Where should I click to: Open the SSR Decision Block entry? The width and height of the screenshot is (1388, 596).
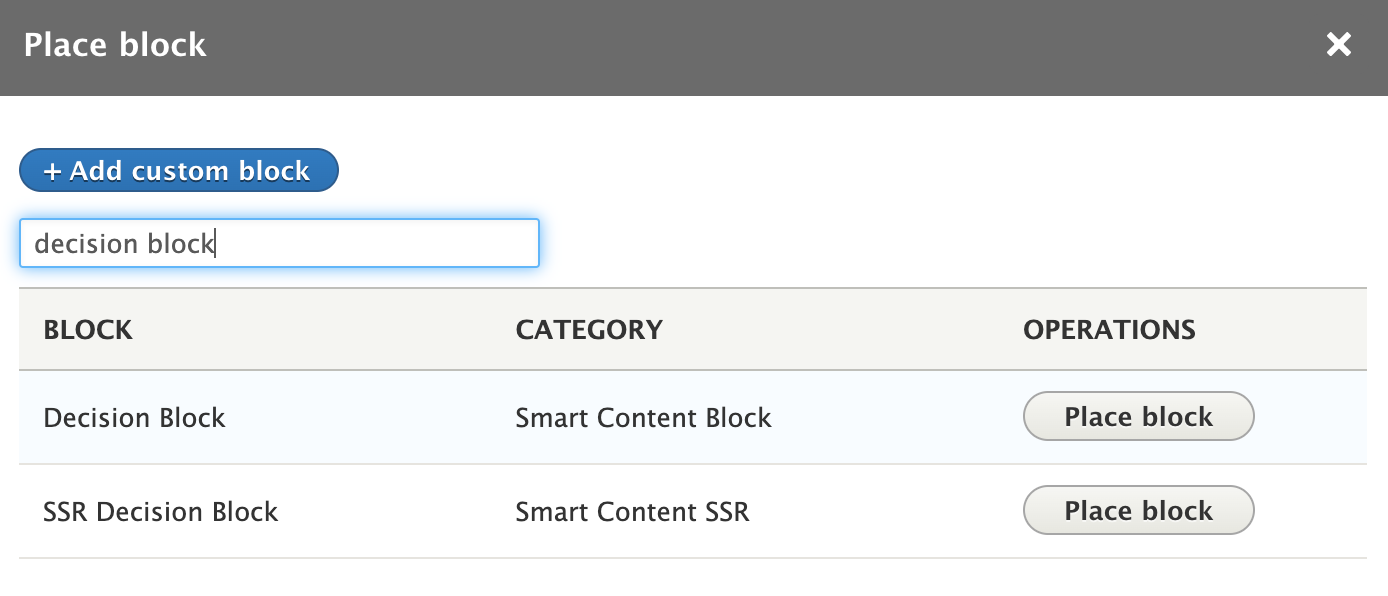160,511
